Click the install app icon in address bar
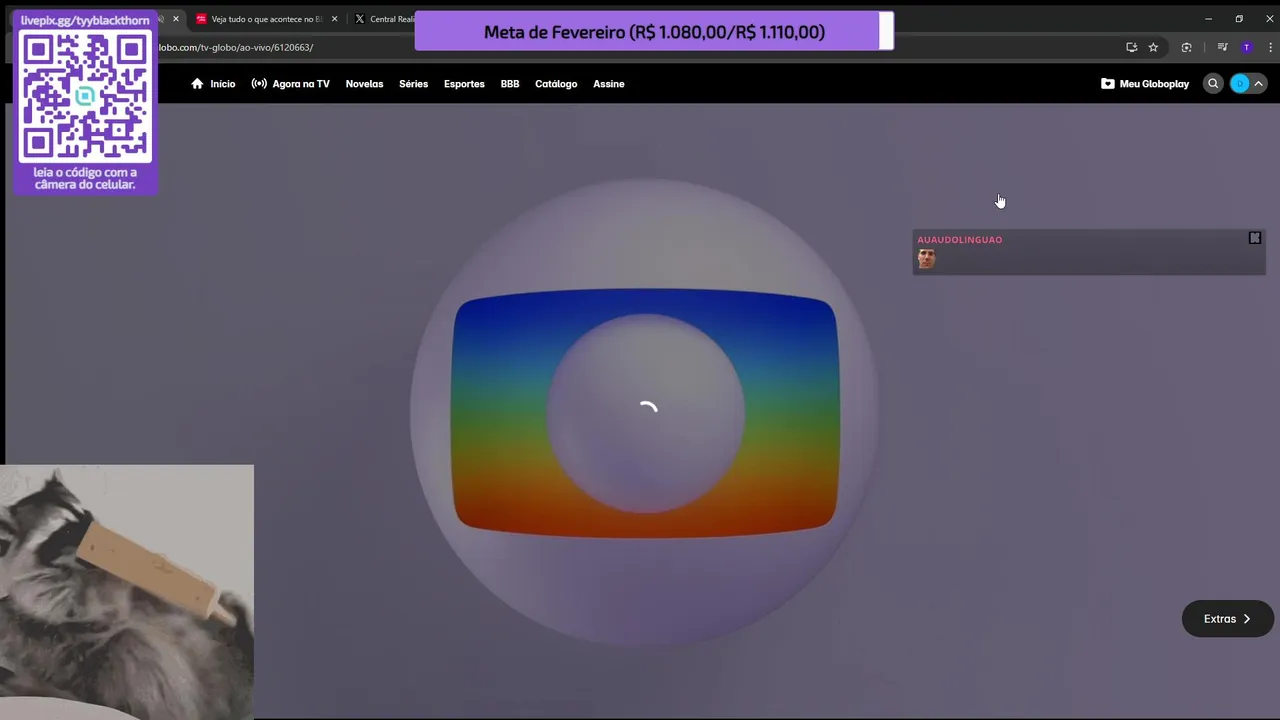The height and width of the screenshot is (720, 1280). (1131, 47)
